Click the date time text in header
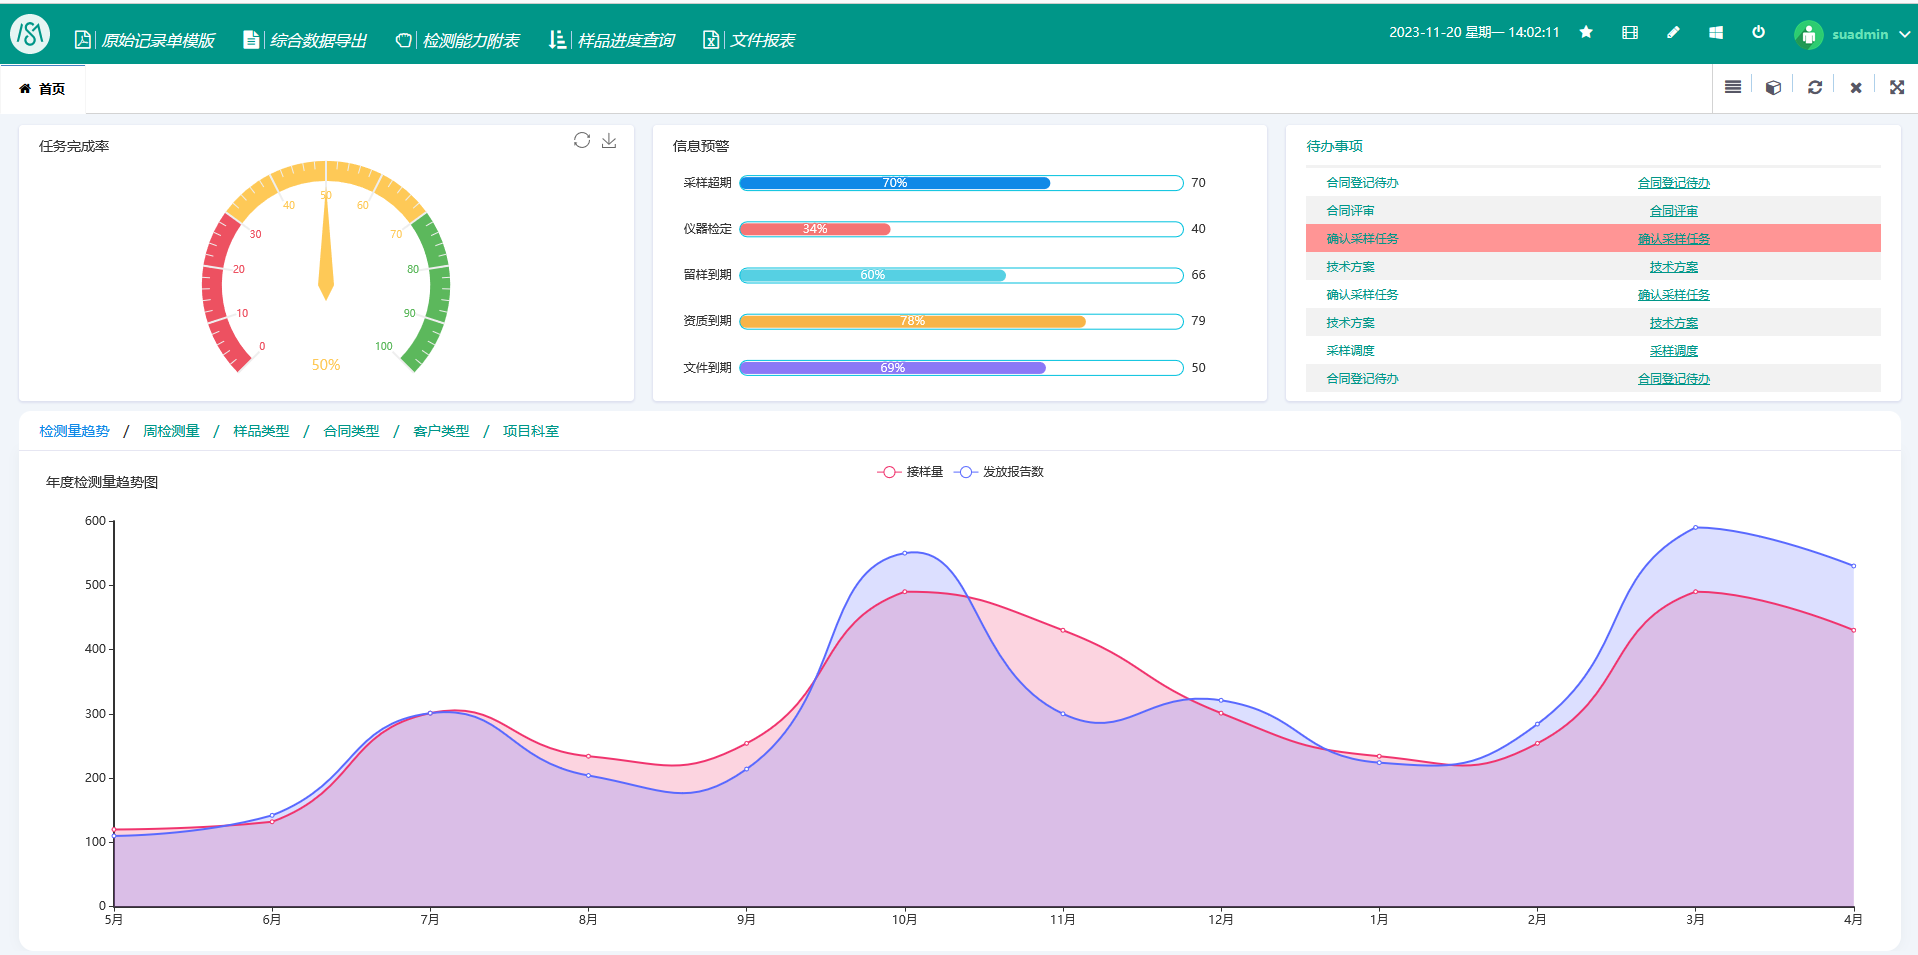1918x955 pixels. point(1474,32)
